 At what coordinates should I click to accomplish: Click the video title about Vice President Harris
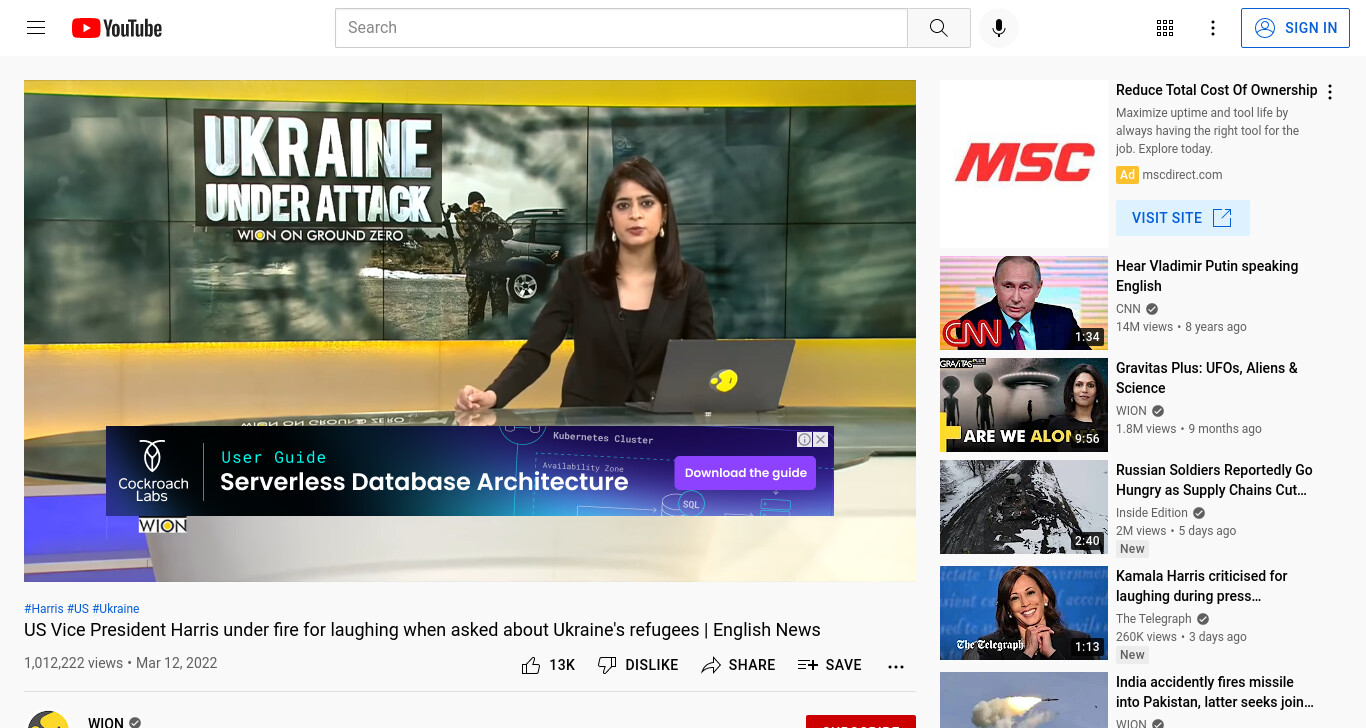click(x=422, y=630)
